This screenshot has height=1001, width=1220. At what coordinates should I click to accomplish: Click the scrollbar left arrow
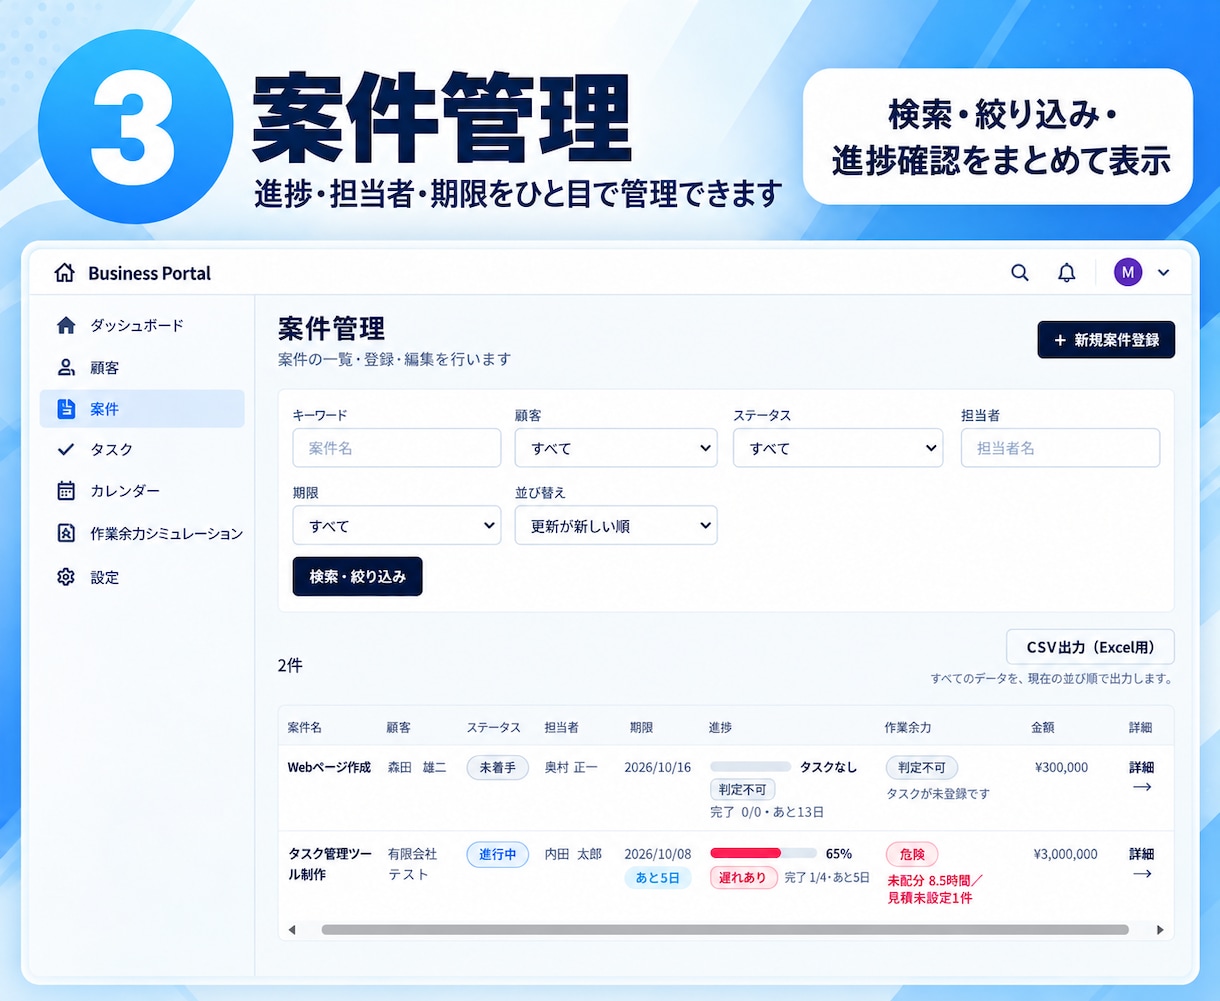point(292,929)
